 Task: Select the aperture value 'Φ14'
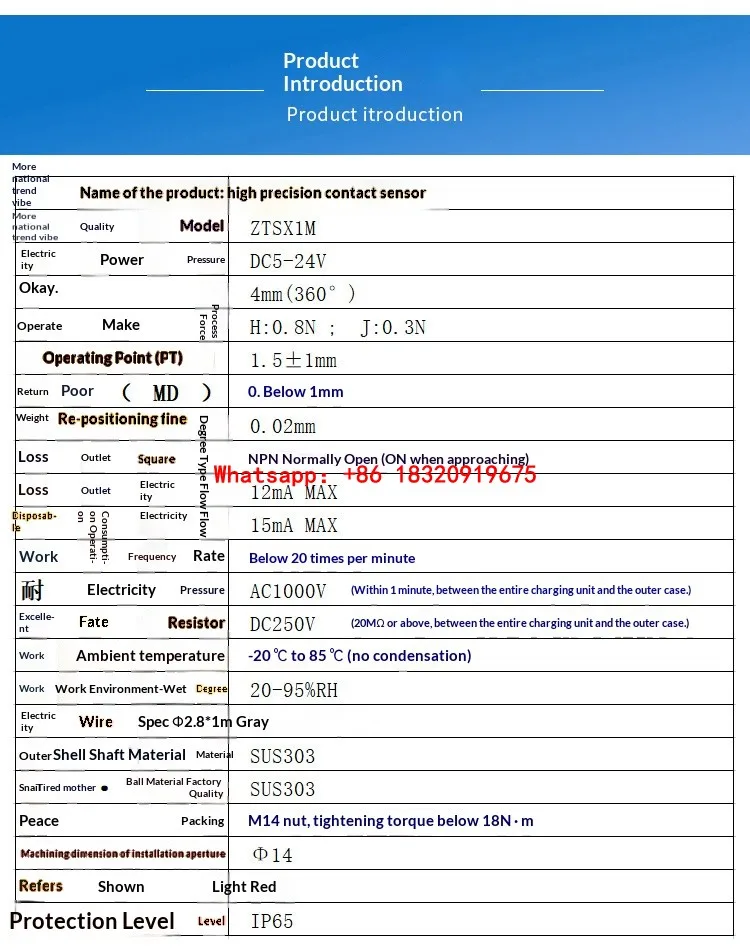[272, 855]
